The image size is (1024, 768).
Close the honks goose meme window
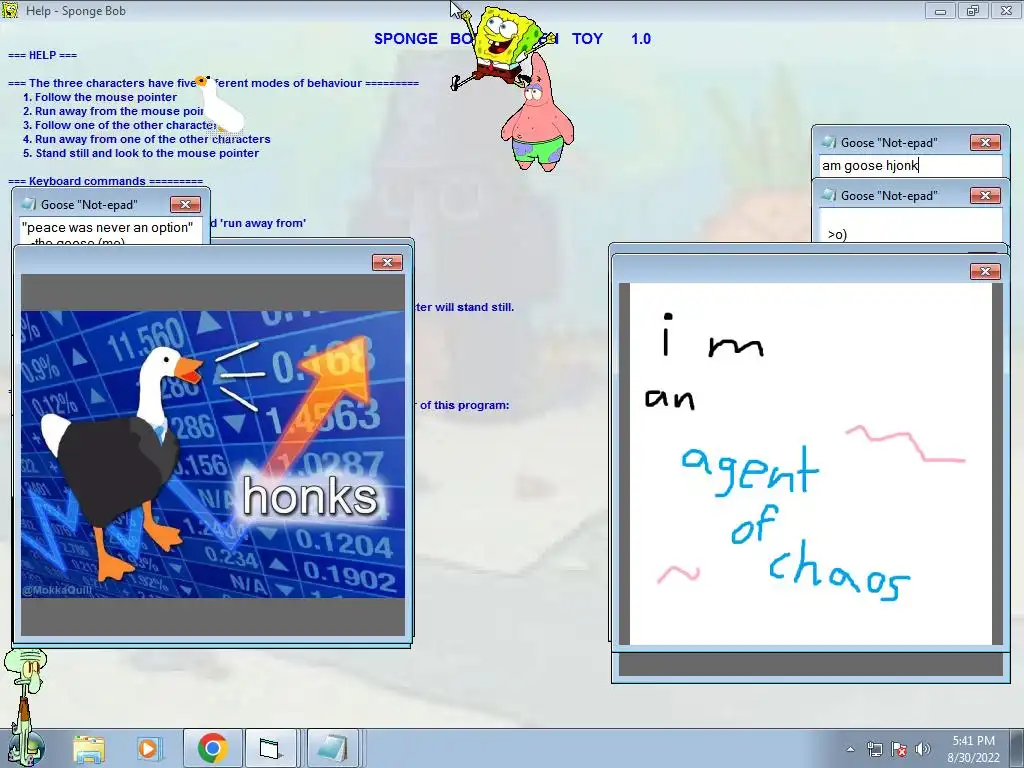pos(387,263)
